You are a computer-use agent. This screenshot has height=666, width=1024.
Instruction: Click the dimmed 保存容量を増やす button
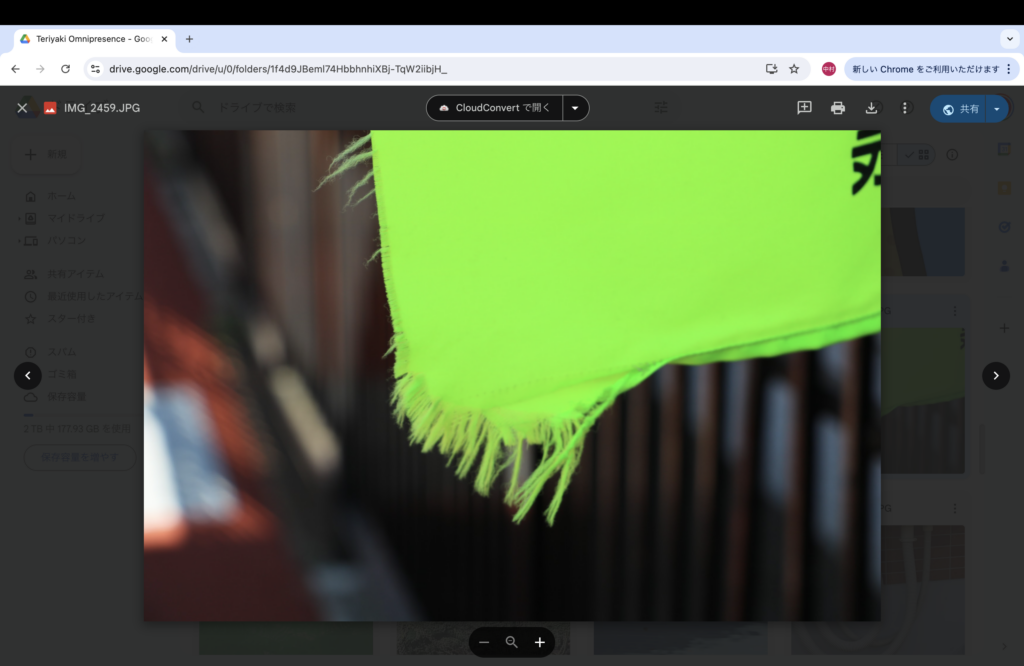click(80, 458)
